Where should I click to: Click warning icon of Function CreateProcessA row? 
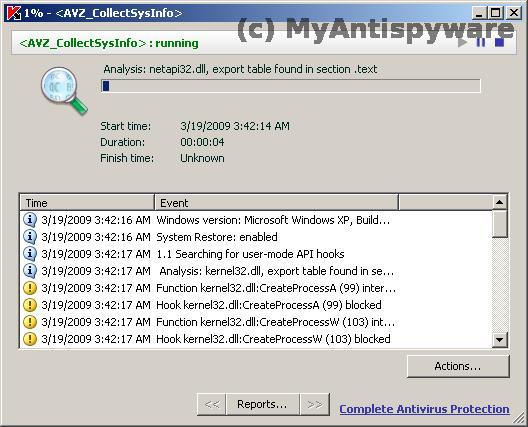(30, 288)
